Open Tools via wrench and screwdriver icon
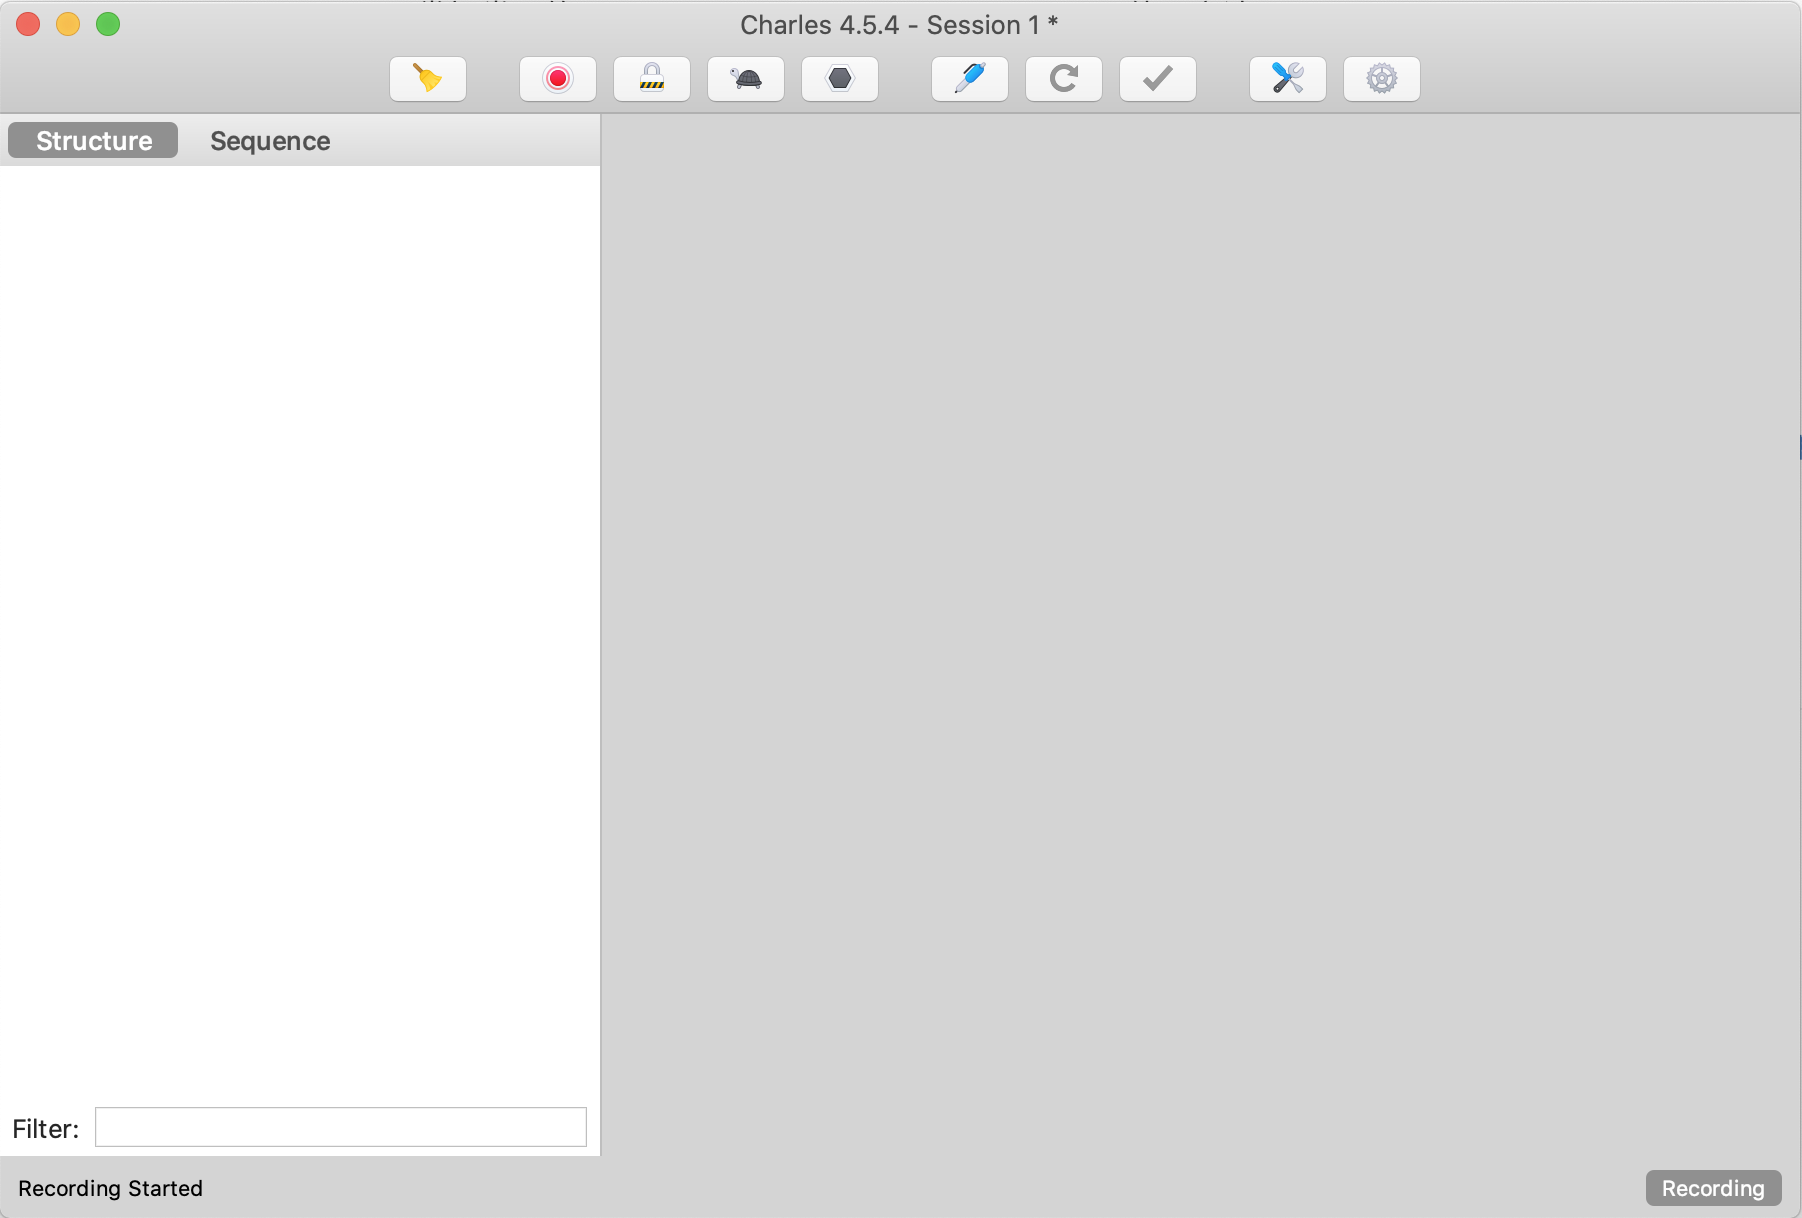This screenshot has width=1802, height=1218. click(1288, 79)
